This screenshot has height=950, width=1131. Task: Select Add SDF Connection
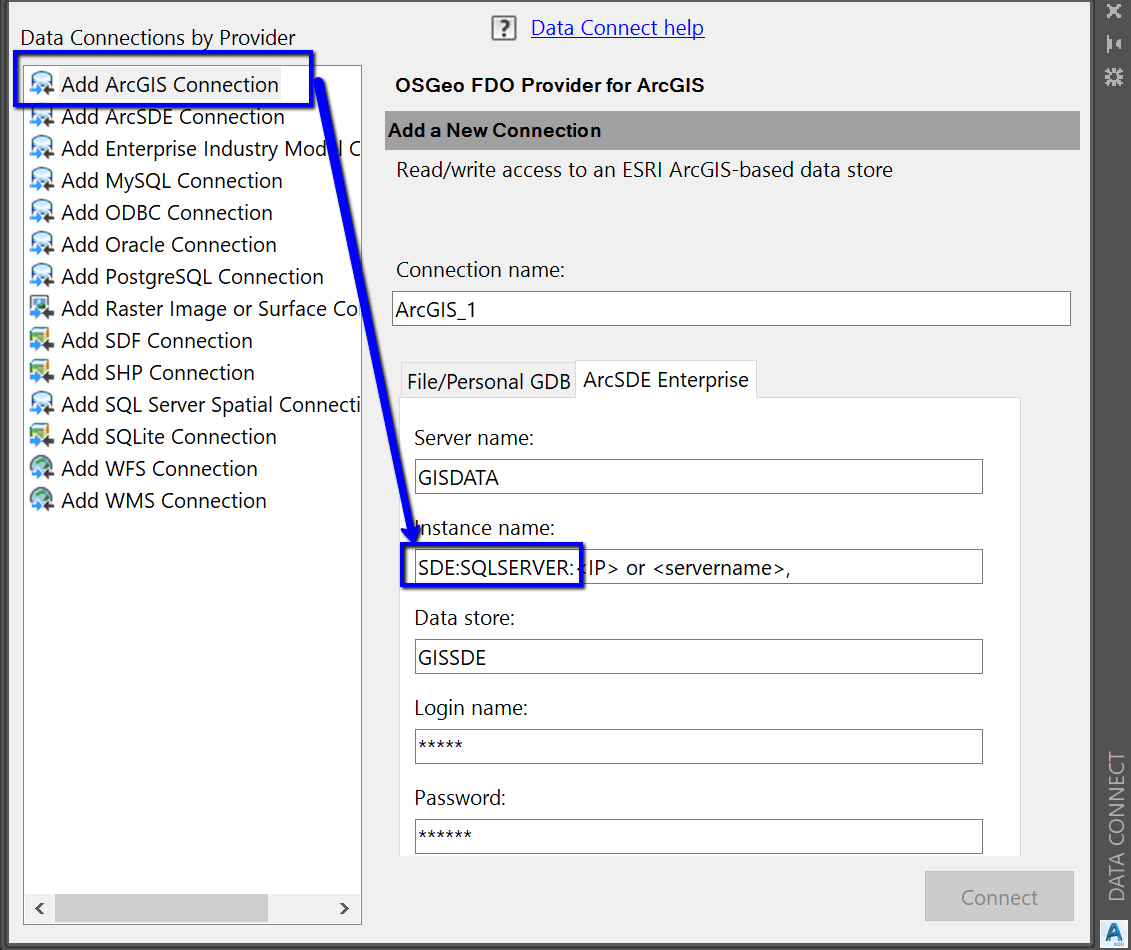(157, 340)
